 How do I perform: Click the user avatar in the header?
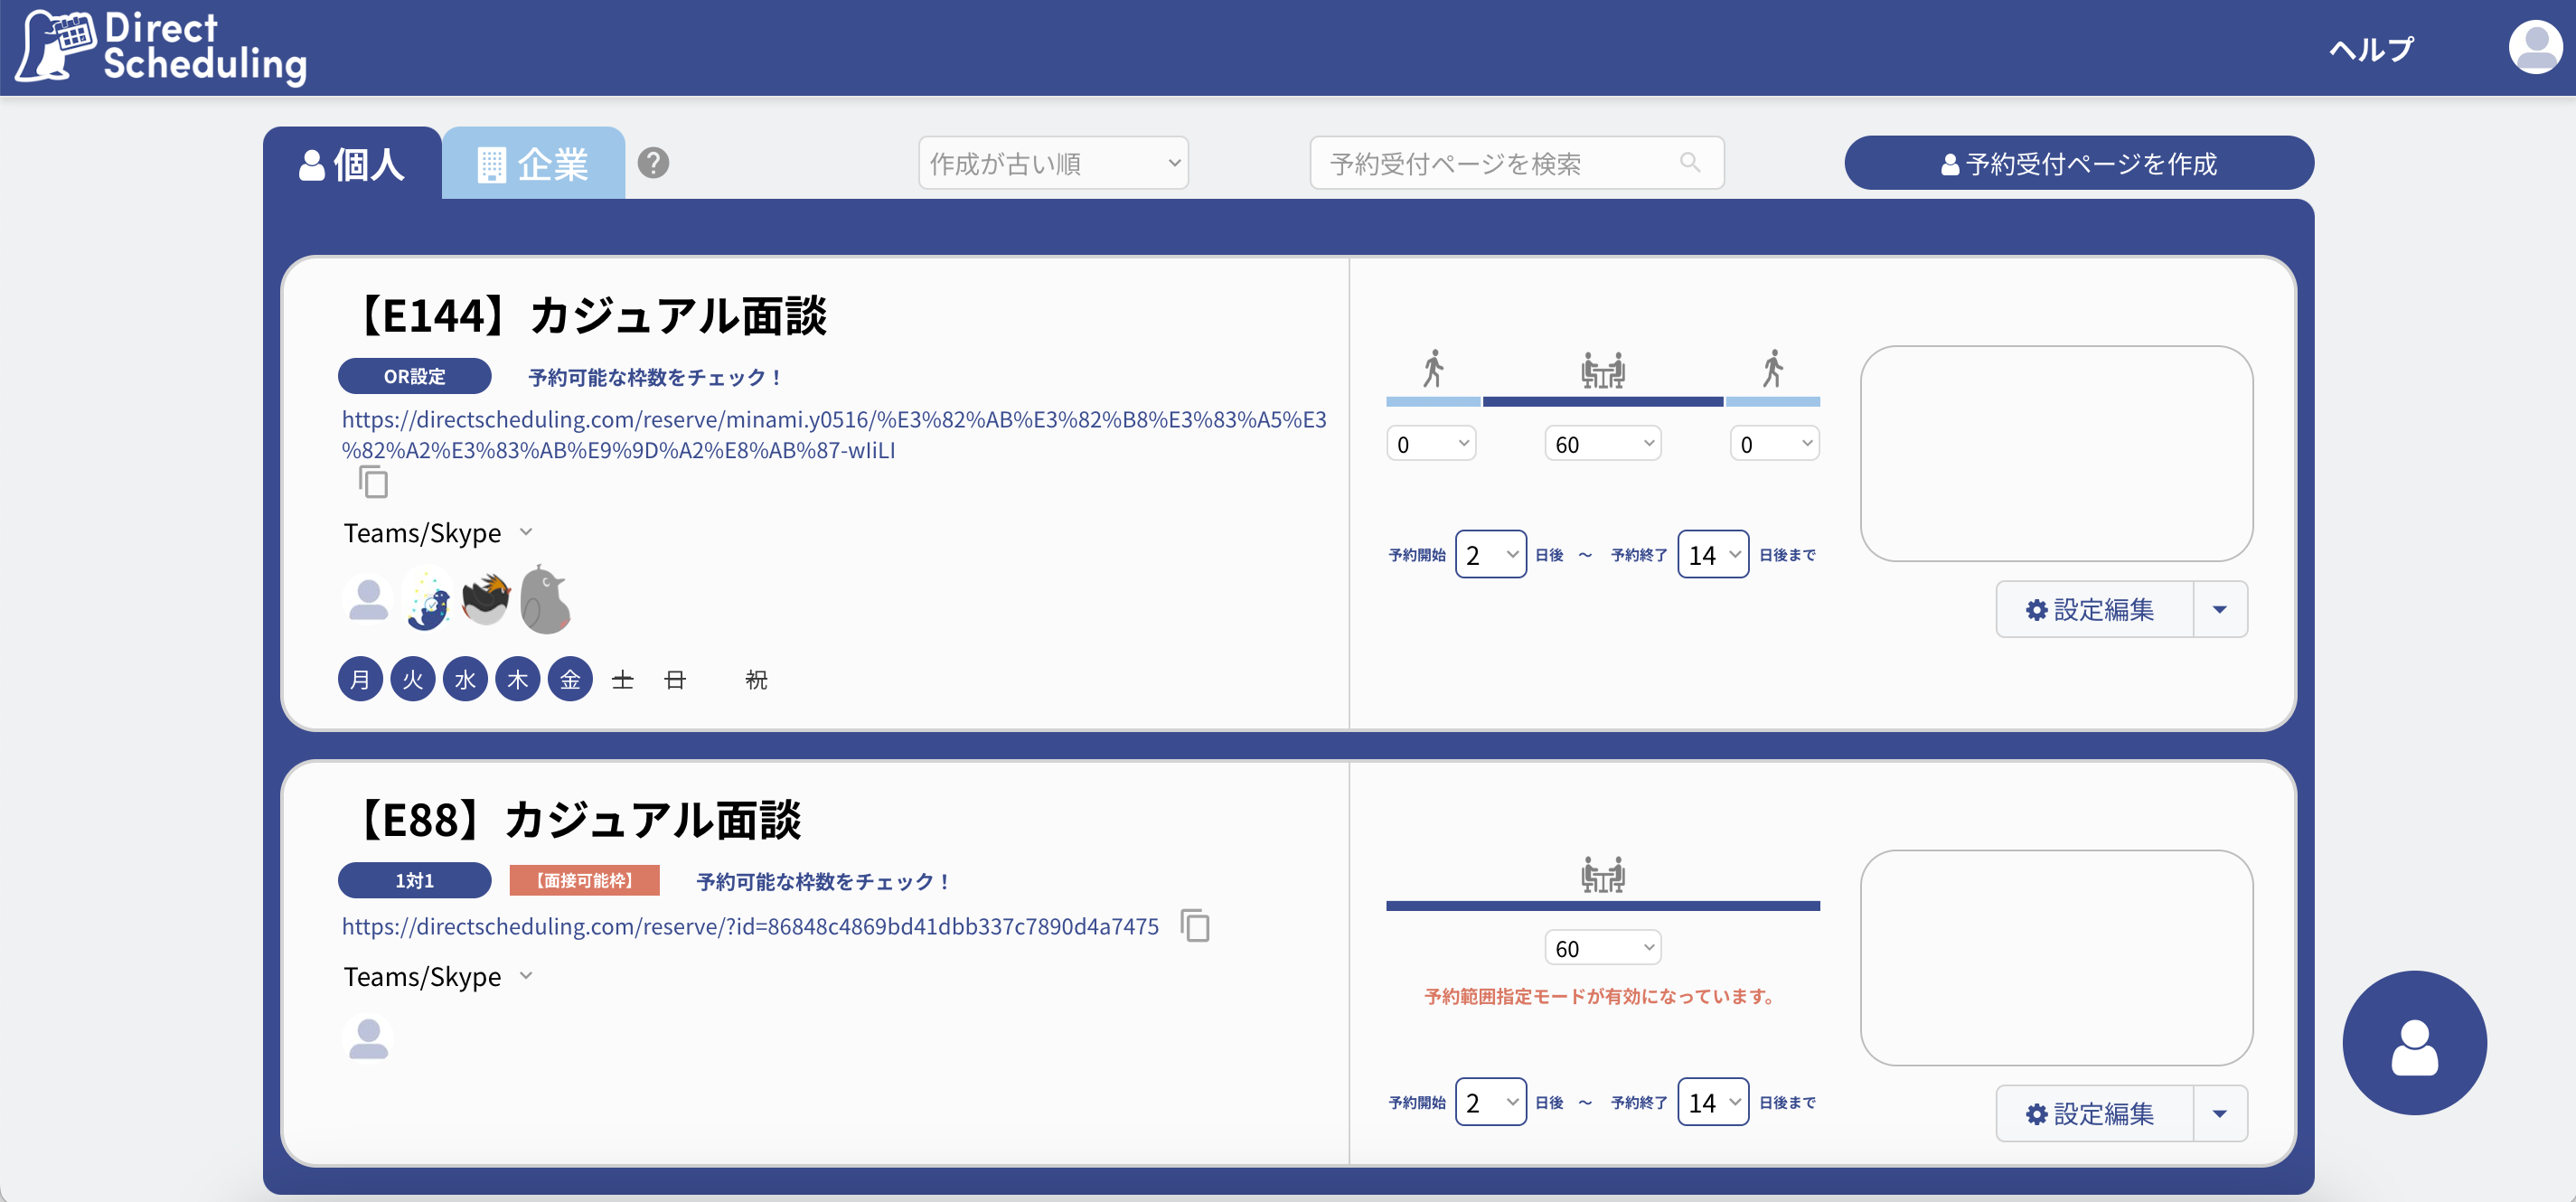tap(2534, 46)
